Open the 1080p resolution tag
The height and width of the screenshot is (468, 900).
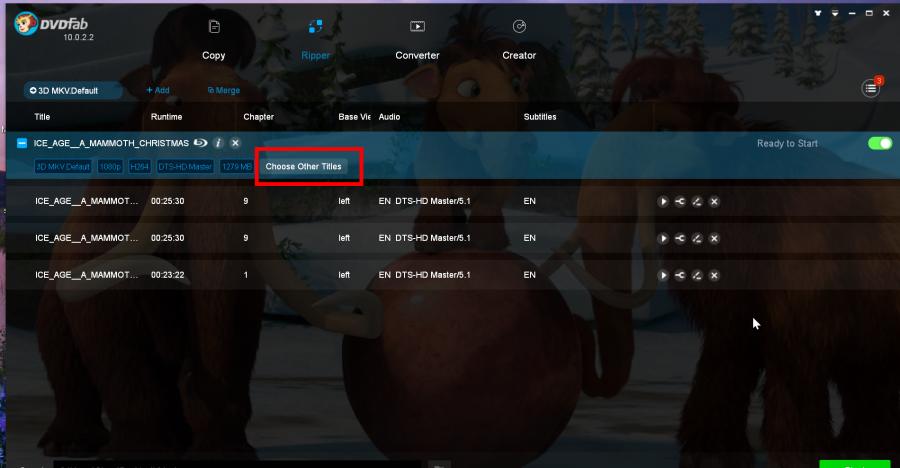[x=110, y=167]
